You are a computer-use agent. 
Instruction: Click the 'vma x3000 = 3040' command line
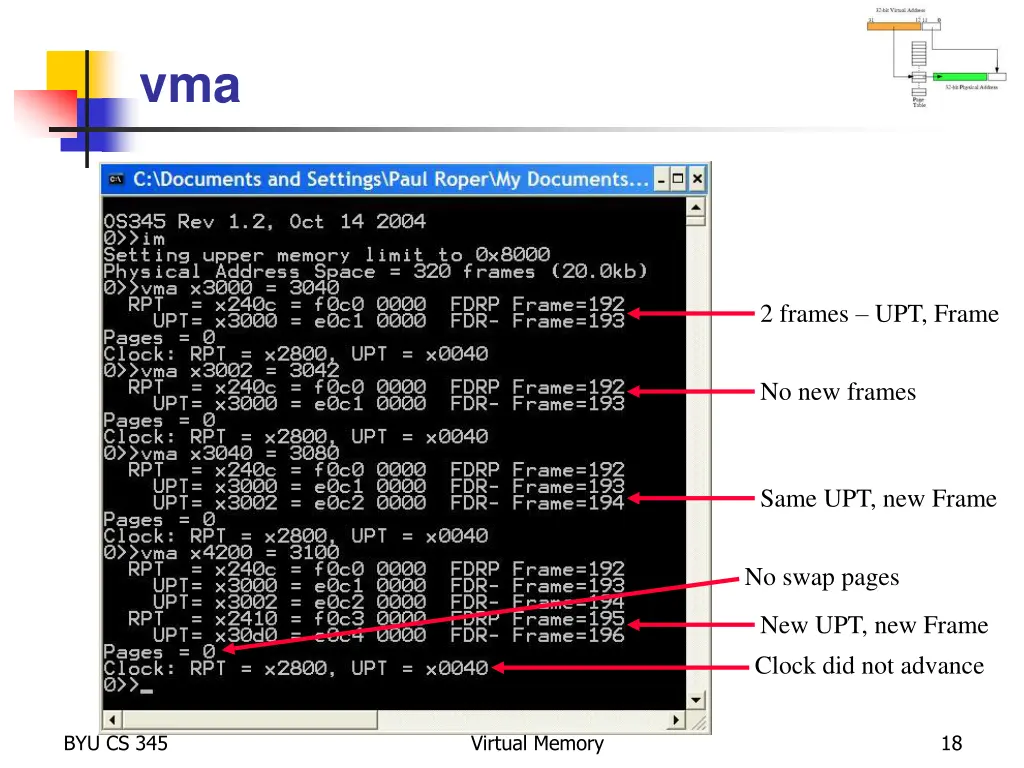coord(221,288)
